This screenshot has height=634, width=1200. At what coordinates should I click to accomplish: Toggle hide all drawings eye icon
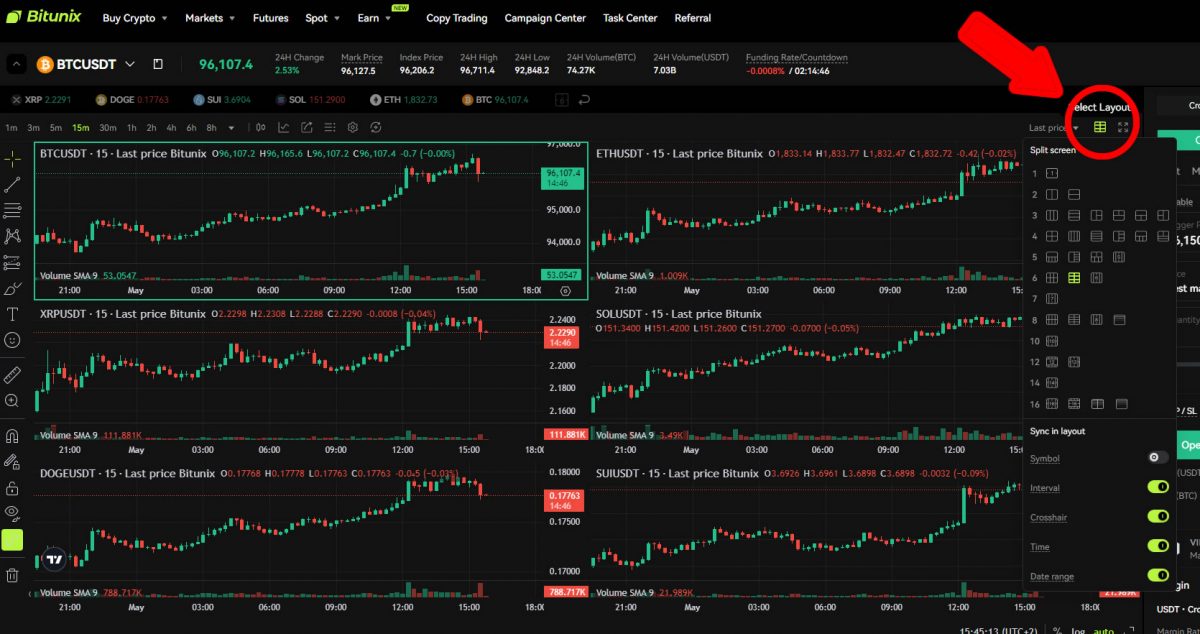pos(12,514)
